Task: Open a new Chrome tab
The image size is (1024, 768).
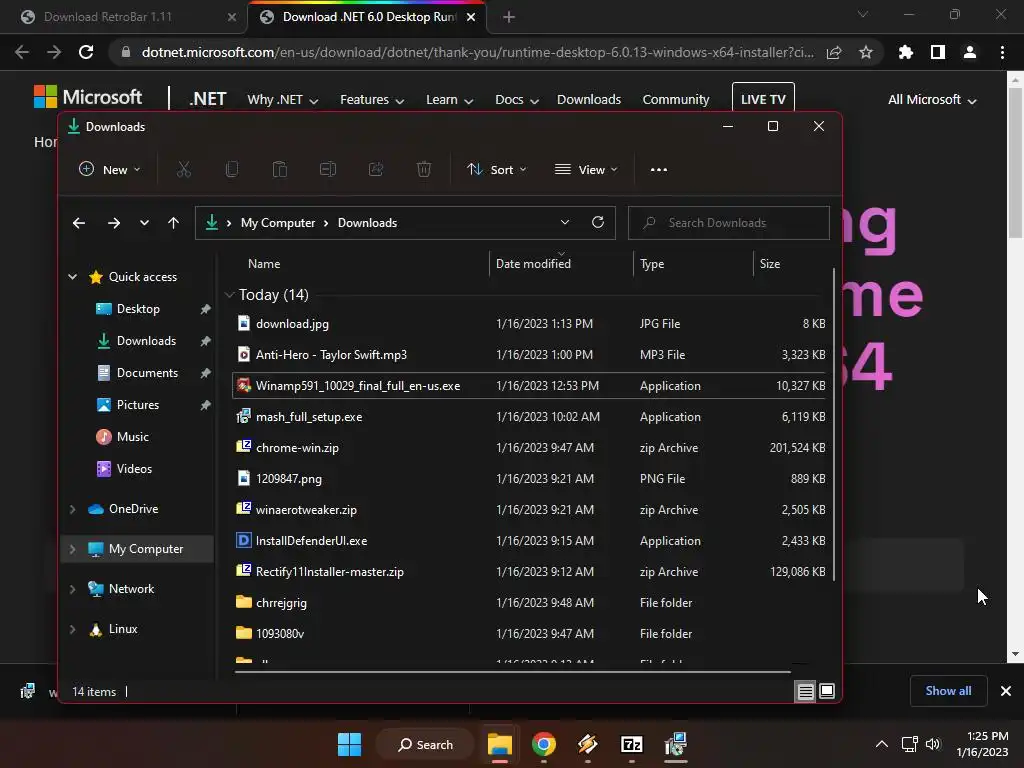Action: (x=509, y=17)
